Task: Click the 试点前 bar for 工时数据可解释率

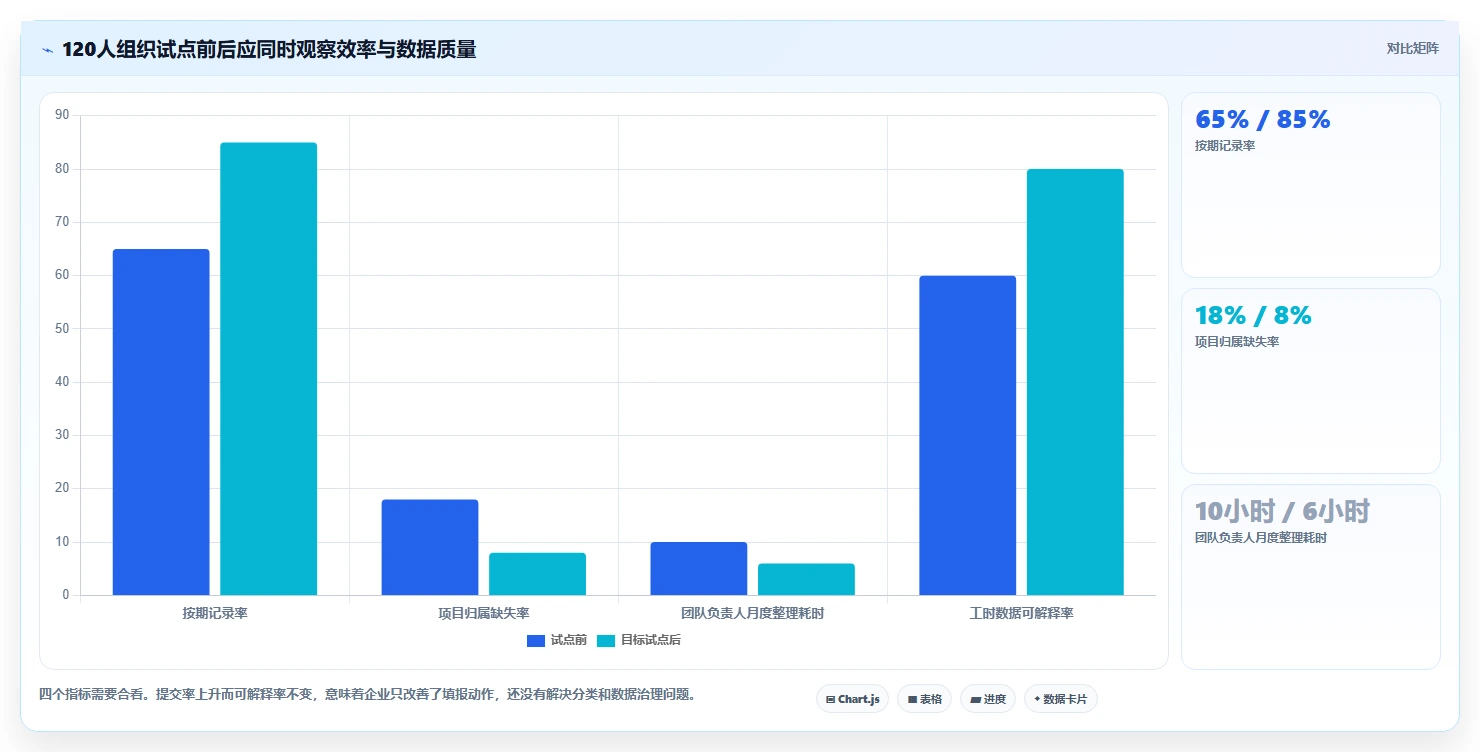Action: pos(968,435)
